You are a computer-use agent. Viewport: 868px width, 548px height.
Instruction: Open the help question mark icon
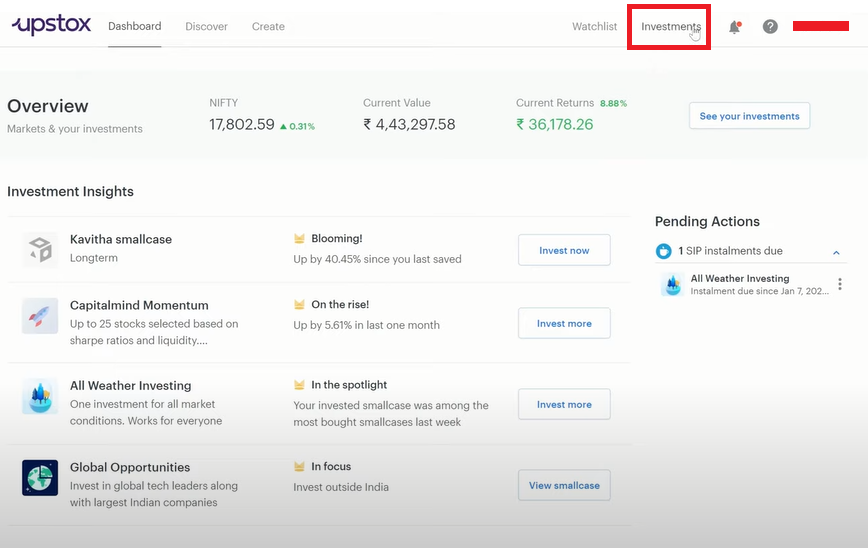click(770, 27)
